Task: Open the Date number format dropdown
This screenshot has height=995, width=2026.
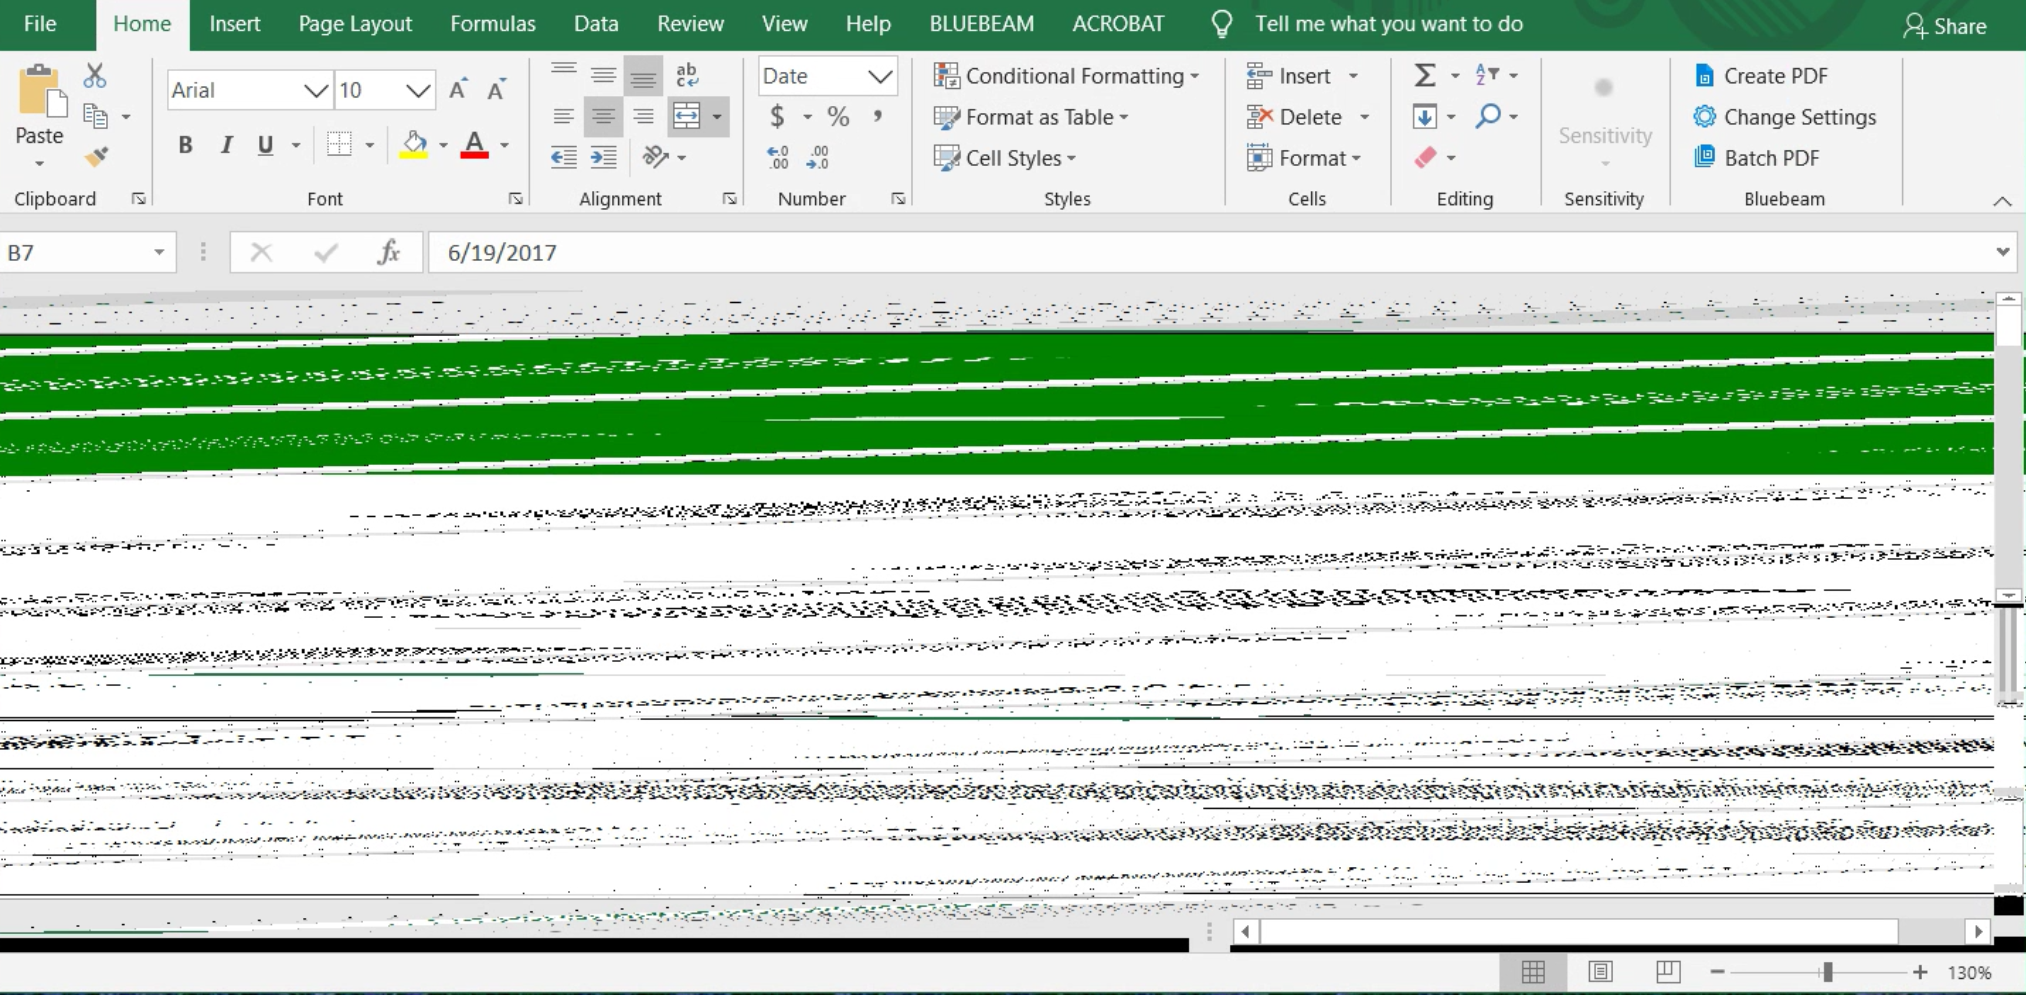Action: tap(880, 76)
